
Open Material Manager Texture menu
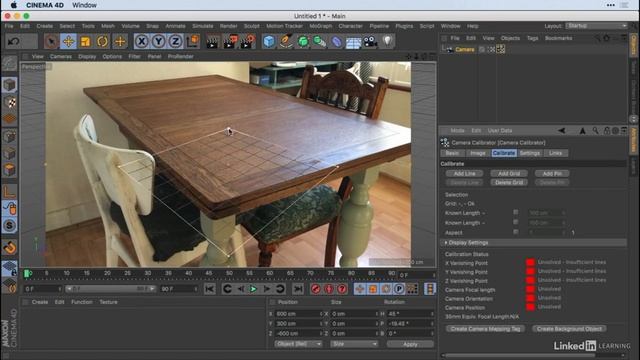108,302
